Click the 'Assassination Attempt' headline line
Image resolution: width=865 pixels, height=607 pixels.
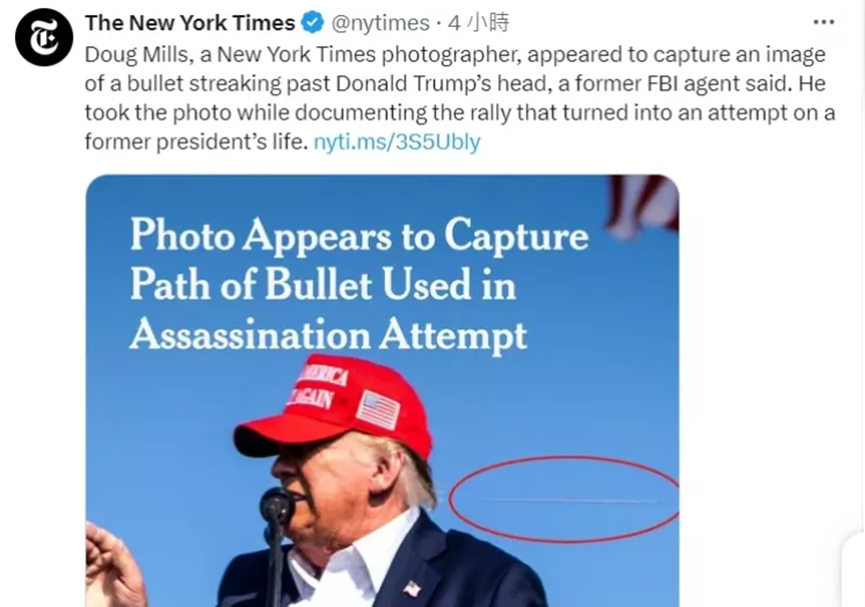pyautogui.click(x=328, y=336)
